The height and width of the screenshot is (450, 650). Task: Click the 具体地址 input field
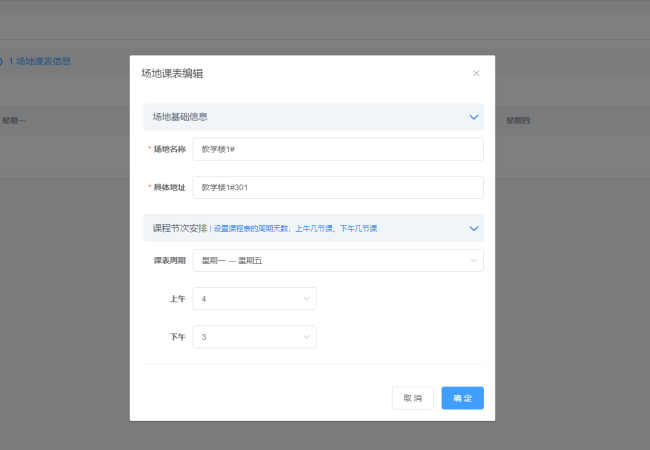338,187
